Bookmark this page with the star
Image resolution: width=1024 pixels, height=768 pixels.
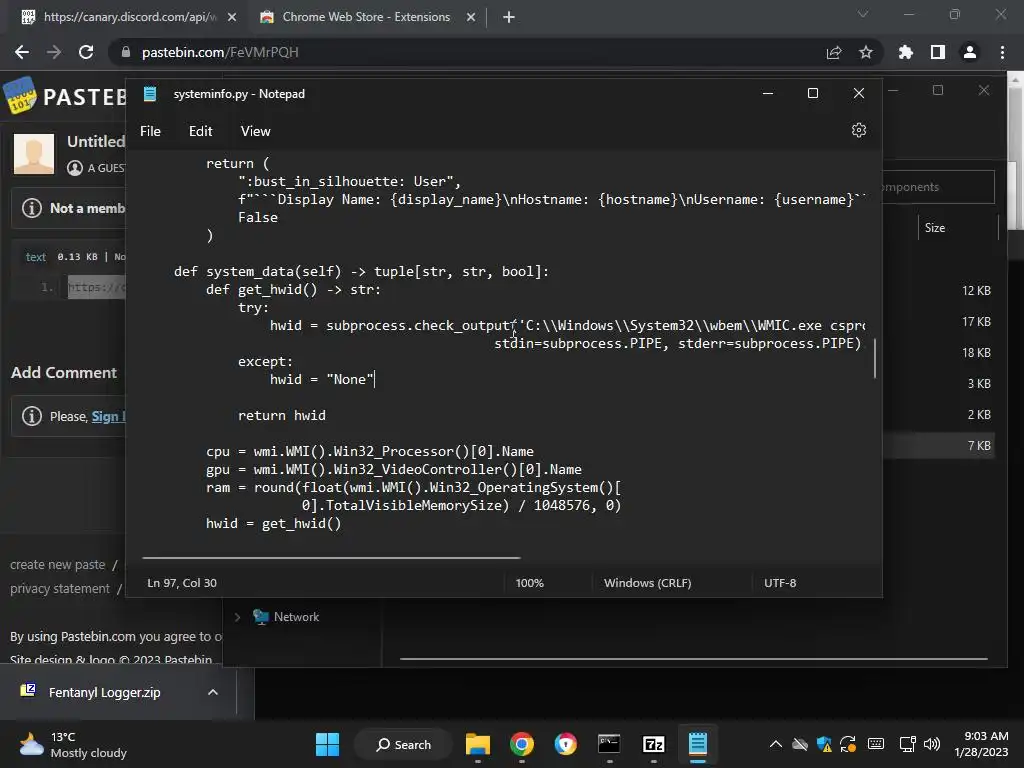pos(866,52)
